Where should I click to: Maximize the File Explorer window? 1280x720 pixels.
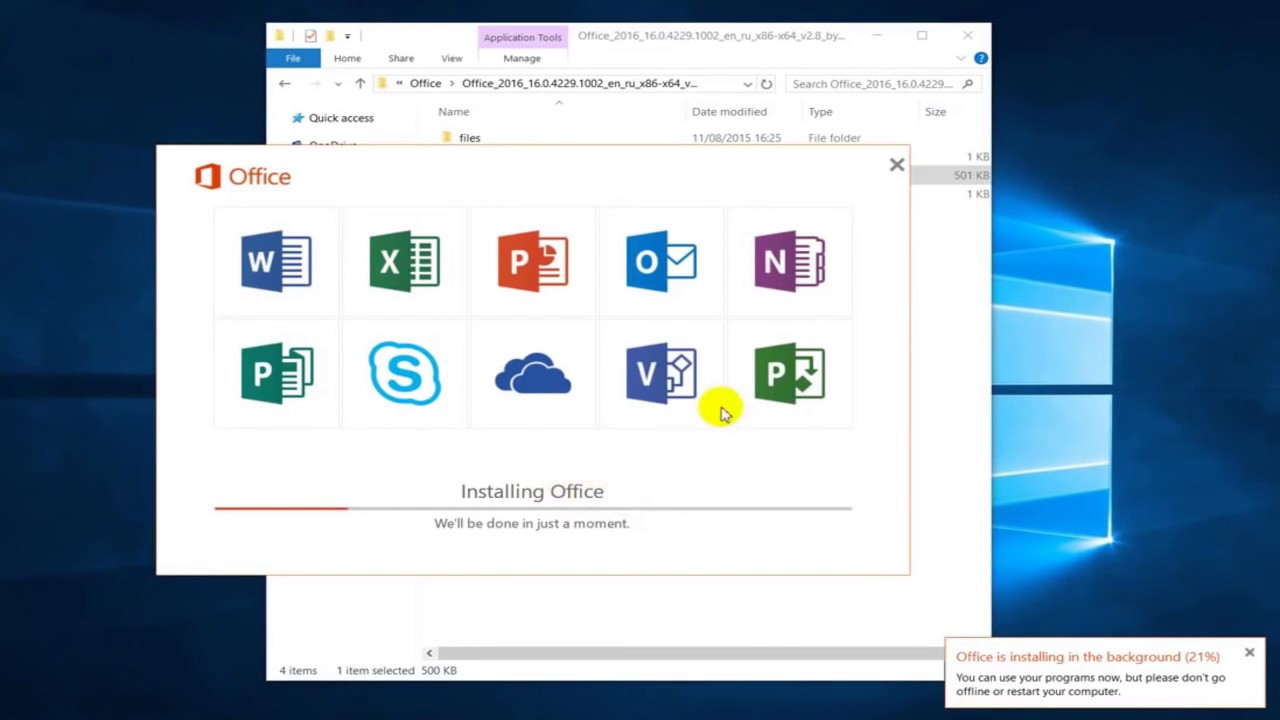coord(922,36)
